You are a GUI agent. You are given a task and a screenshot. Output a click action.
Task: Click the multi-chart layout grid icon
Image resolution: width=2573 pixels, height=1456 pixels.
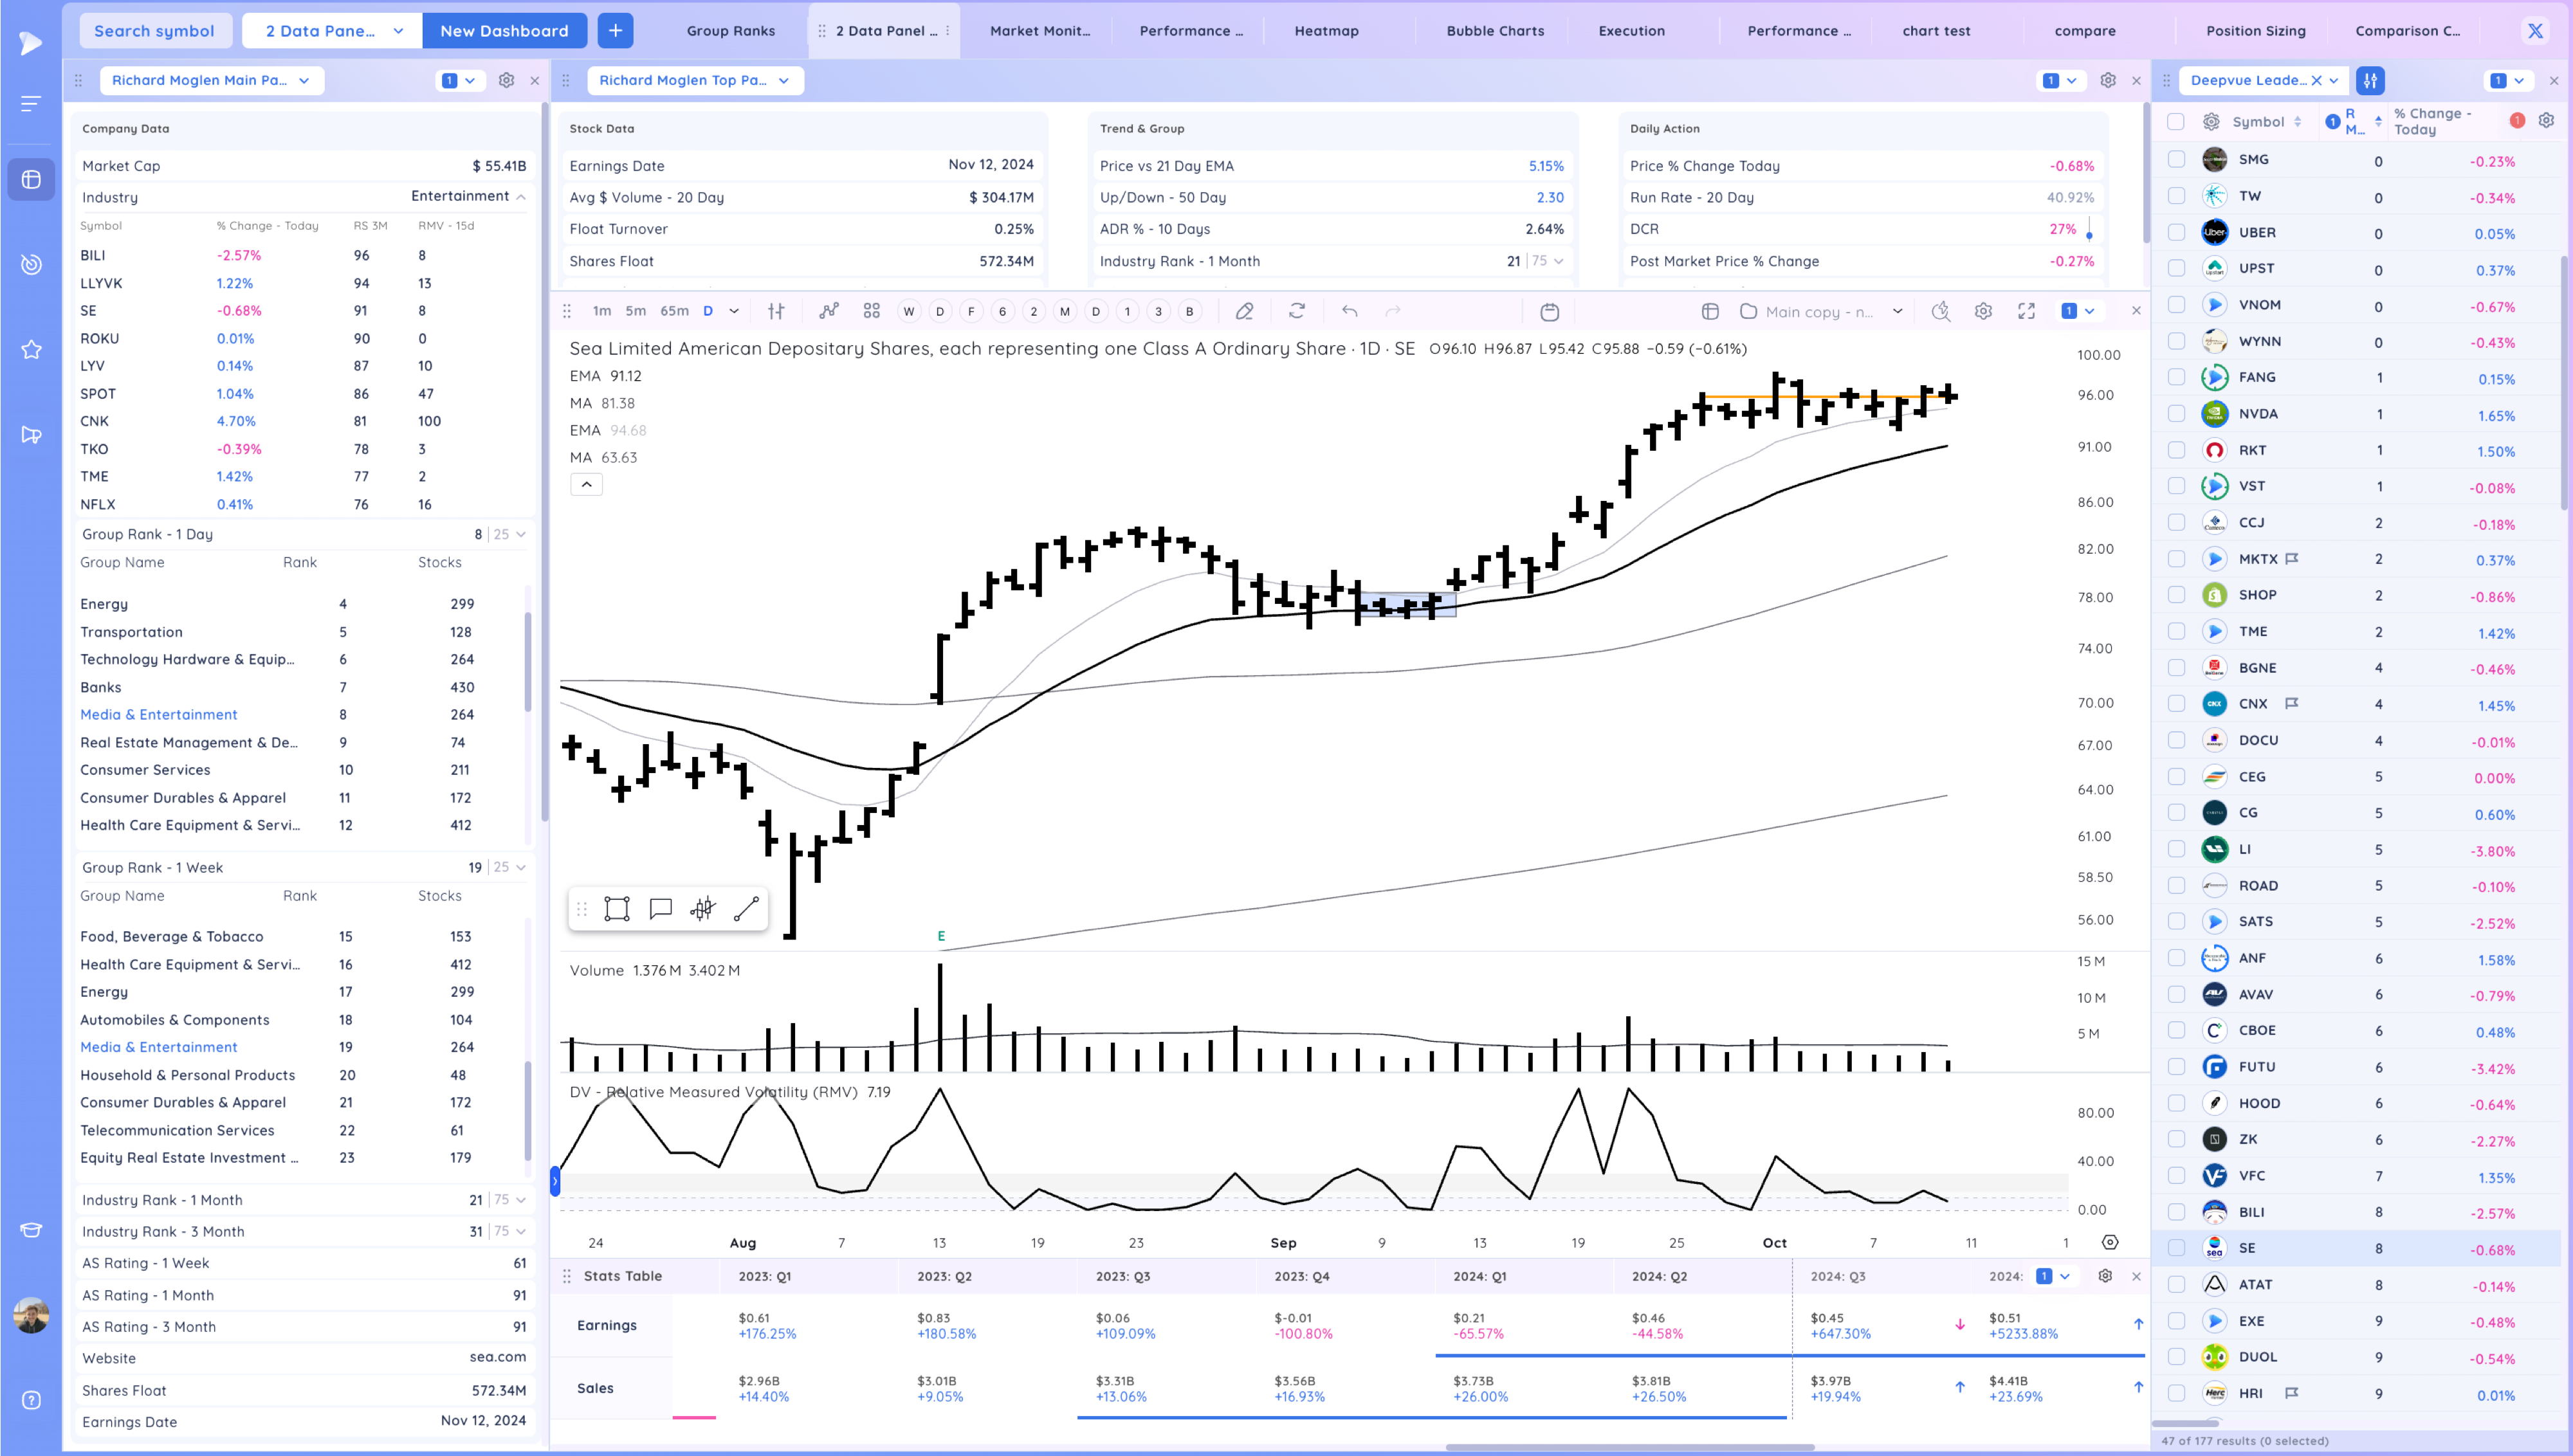tap(871, 311)
